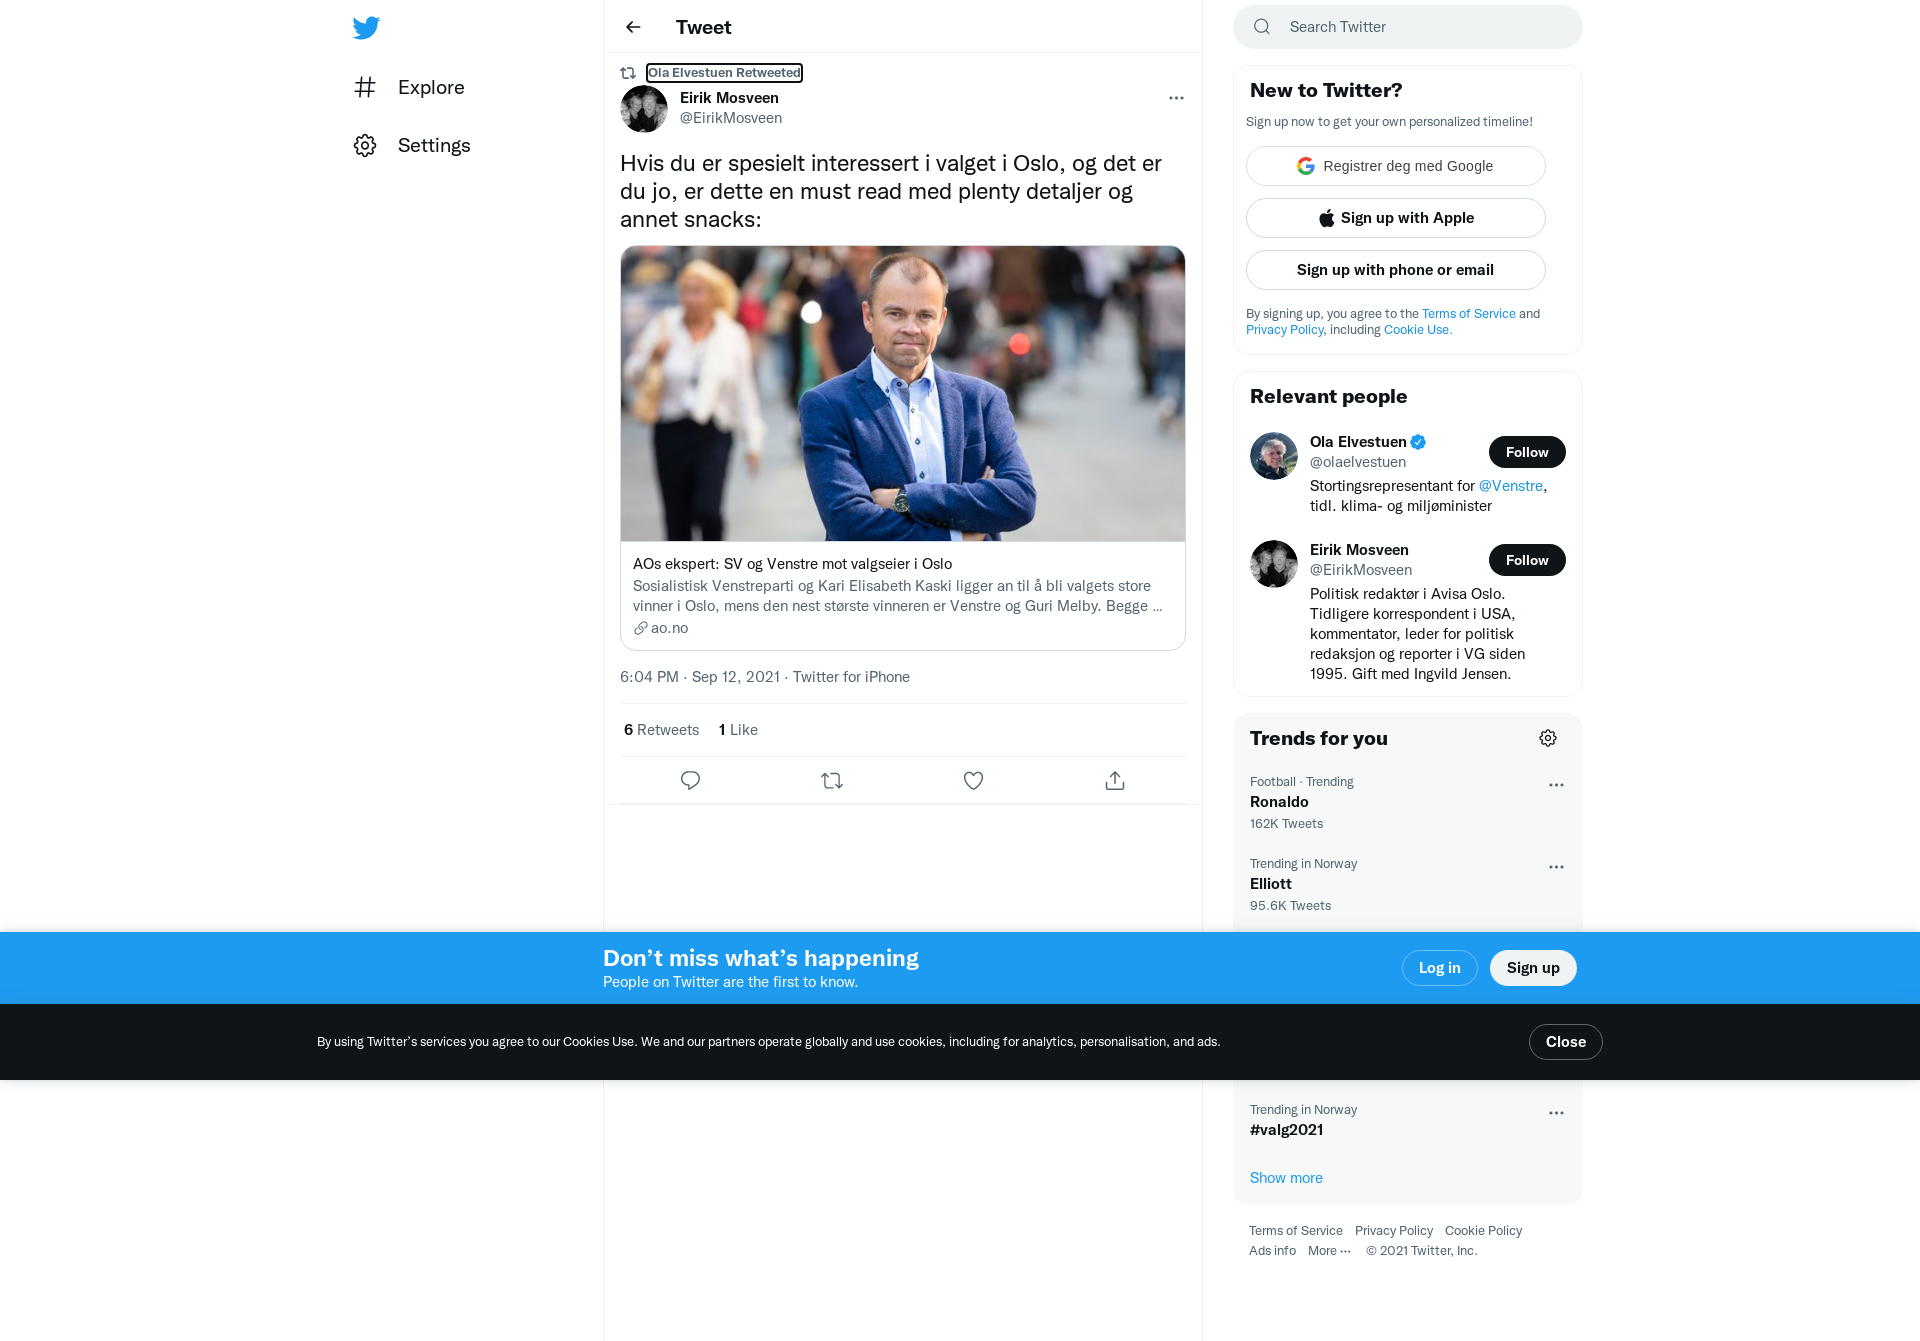Retweet using the retweet icon under the tweet
This screenshot has height=1341, width=1920.
tap(832, 781)
